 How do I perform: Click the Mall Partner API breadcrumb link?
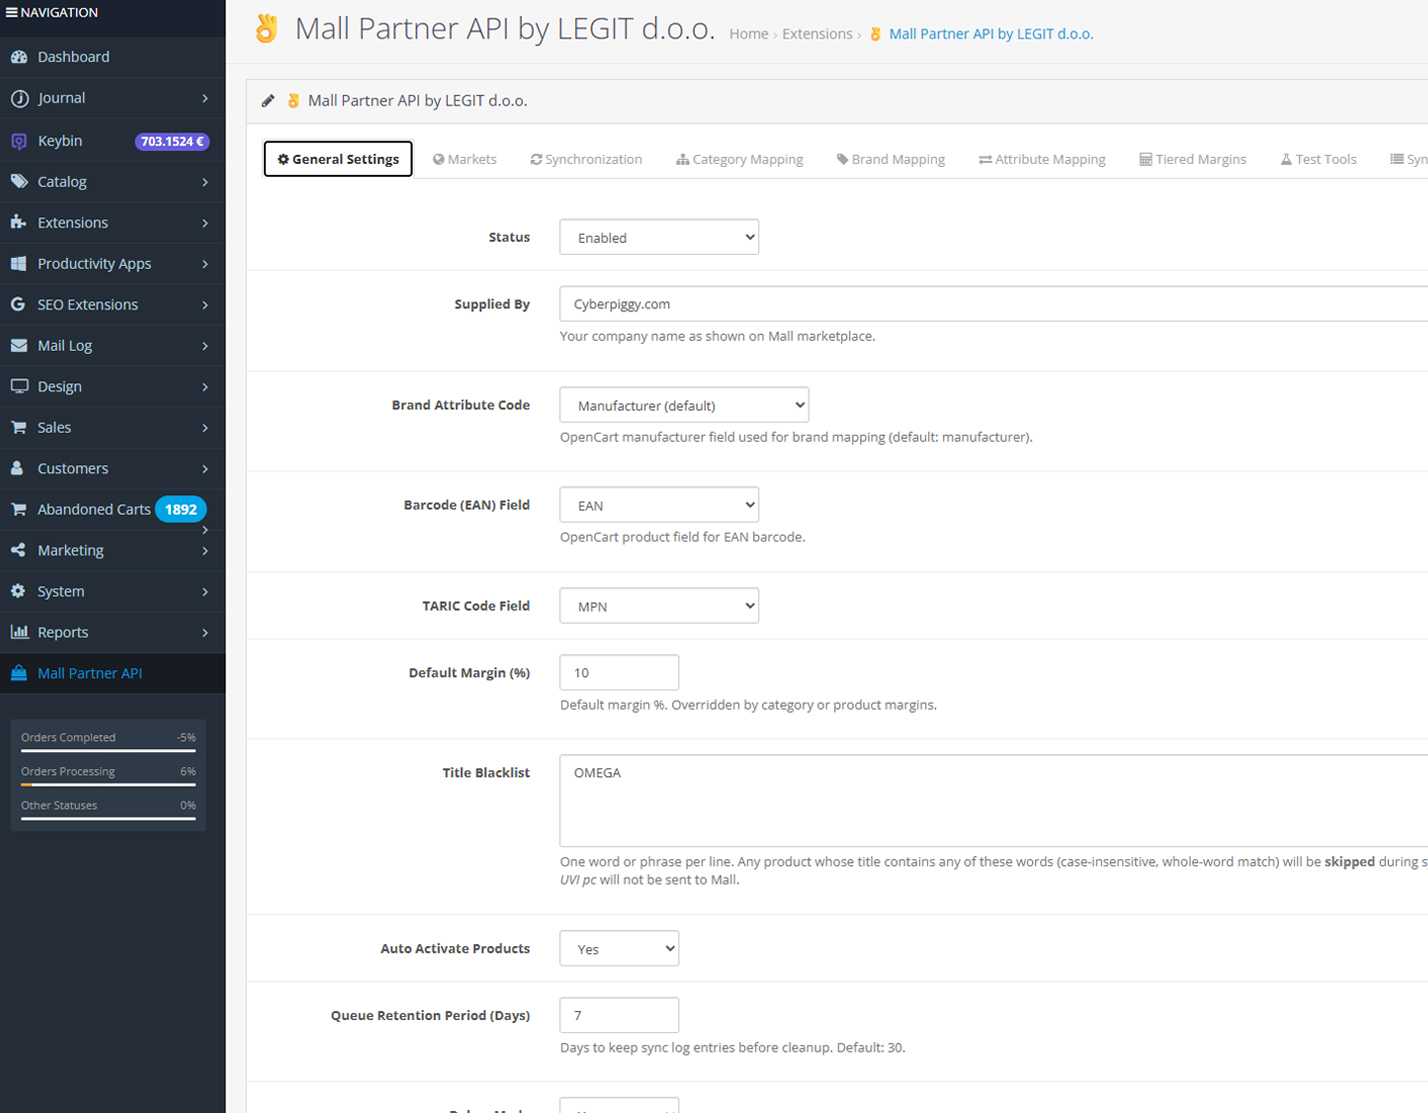pos(990,34)
